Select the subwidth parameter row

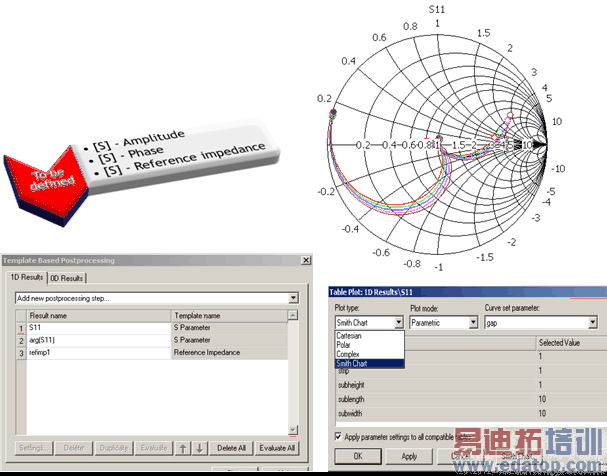[x=470, y=414]
